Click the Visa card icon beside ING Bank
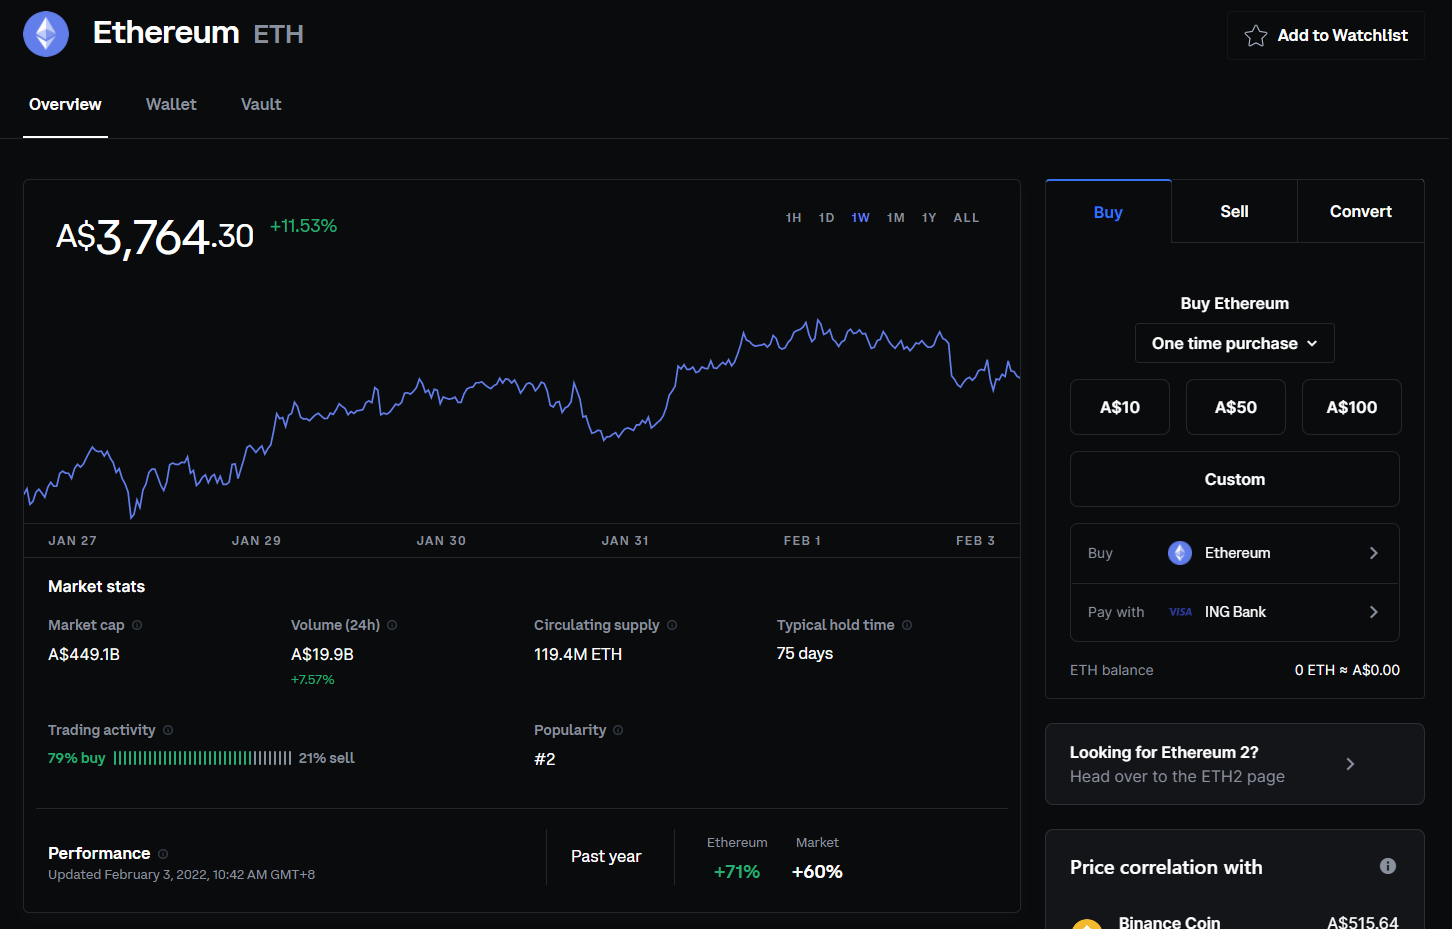The height and width of the screenshot is (929, 1452). click(1180, 612)
